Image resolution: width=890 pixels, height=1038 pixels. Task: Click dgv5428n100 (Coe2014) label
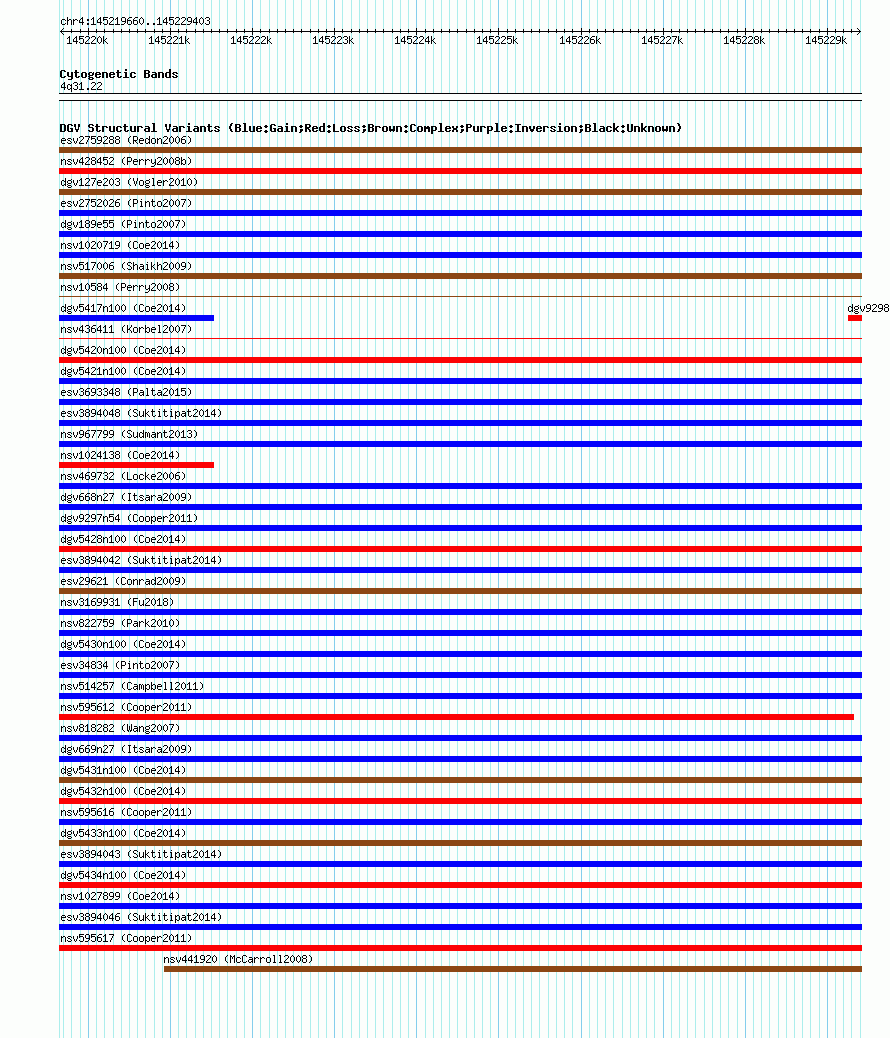[x=123, y=540]
